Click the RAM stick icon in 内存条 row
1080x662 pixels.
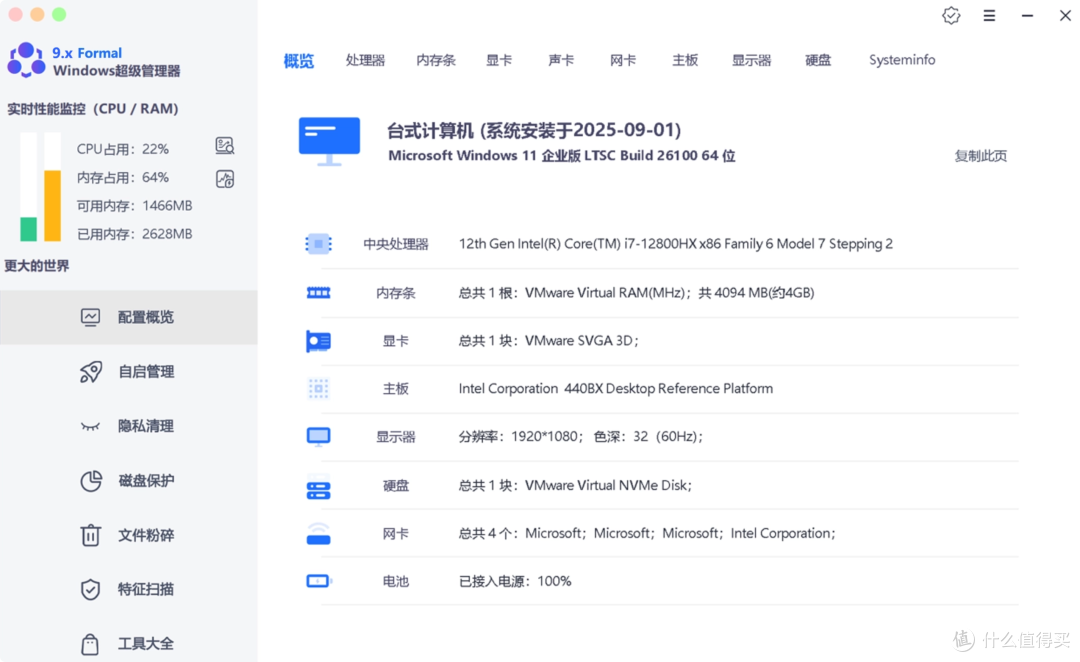[318, 293]
